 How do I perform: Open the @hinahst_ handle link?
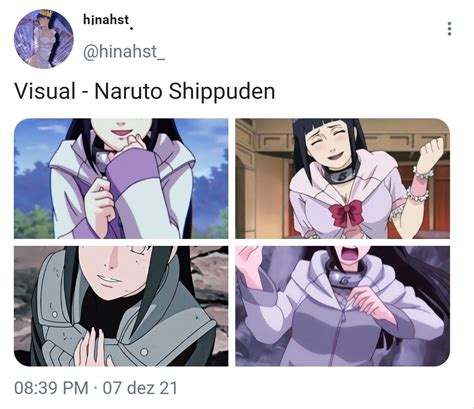(x=124, y=52)
